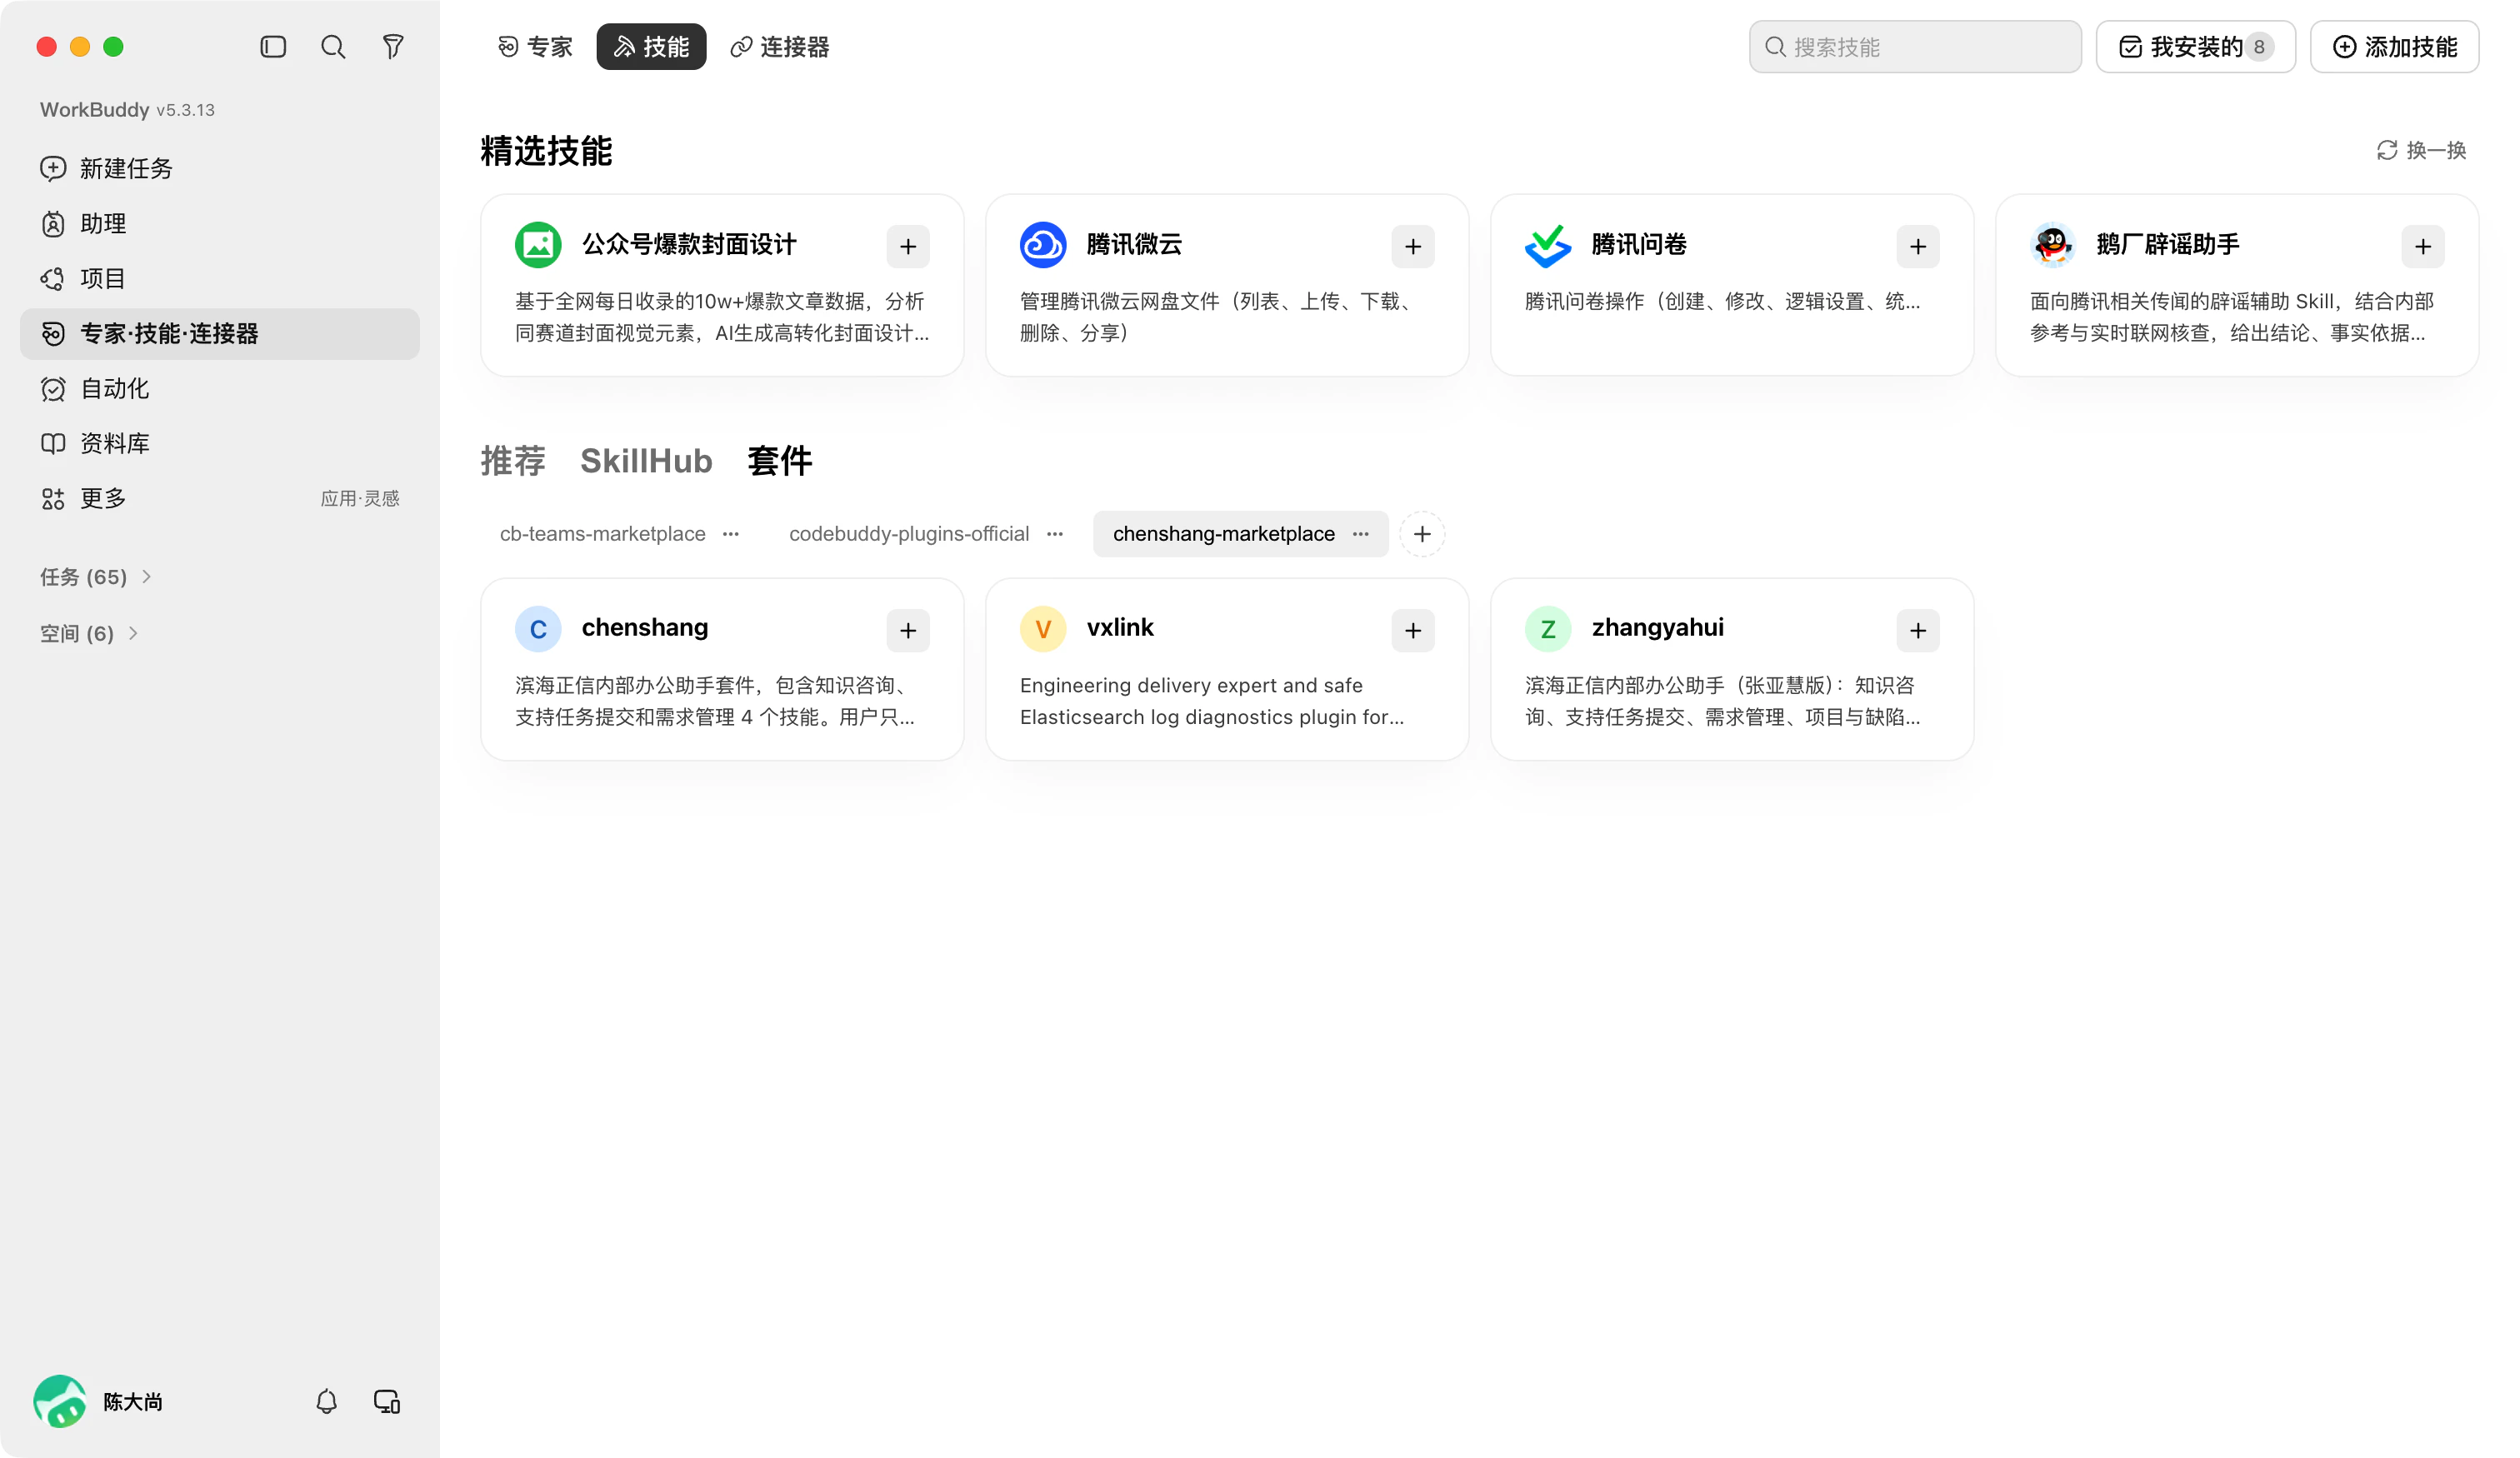Expand 任务 (65) list
Viewport: 2520px width, 1458px height.
[96, 577]
